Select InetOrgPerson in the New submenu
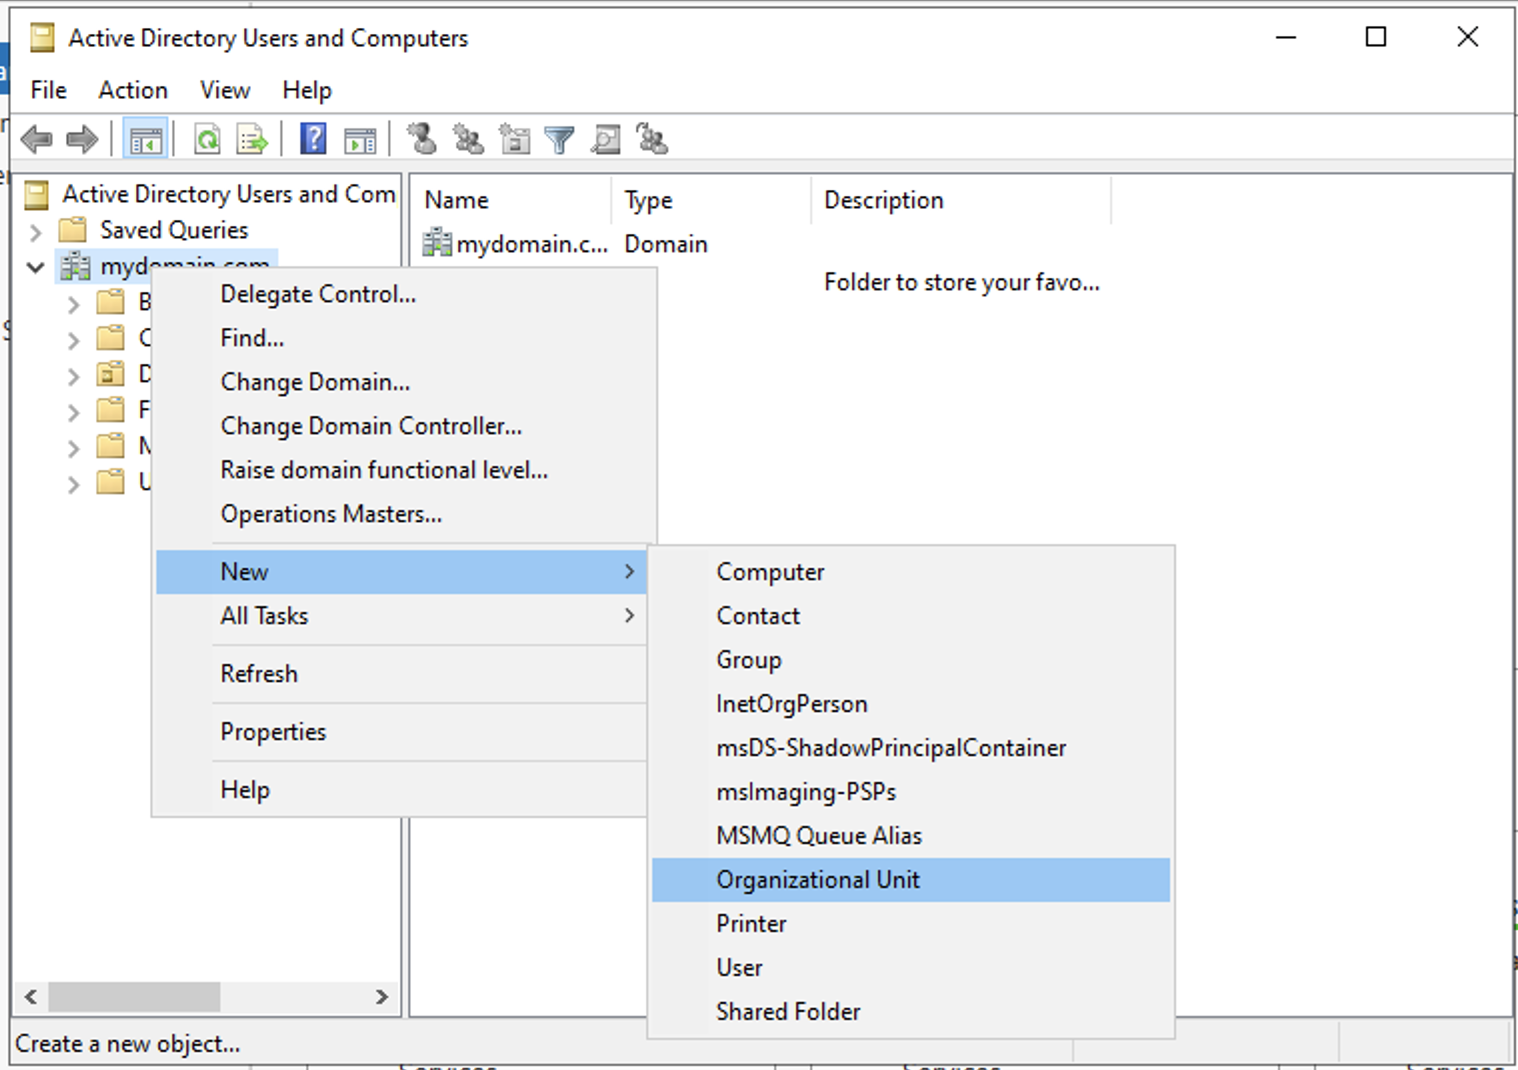The width and height of the screenshot is (1518, 1070). [x=911, y=704]
